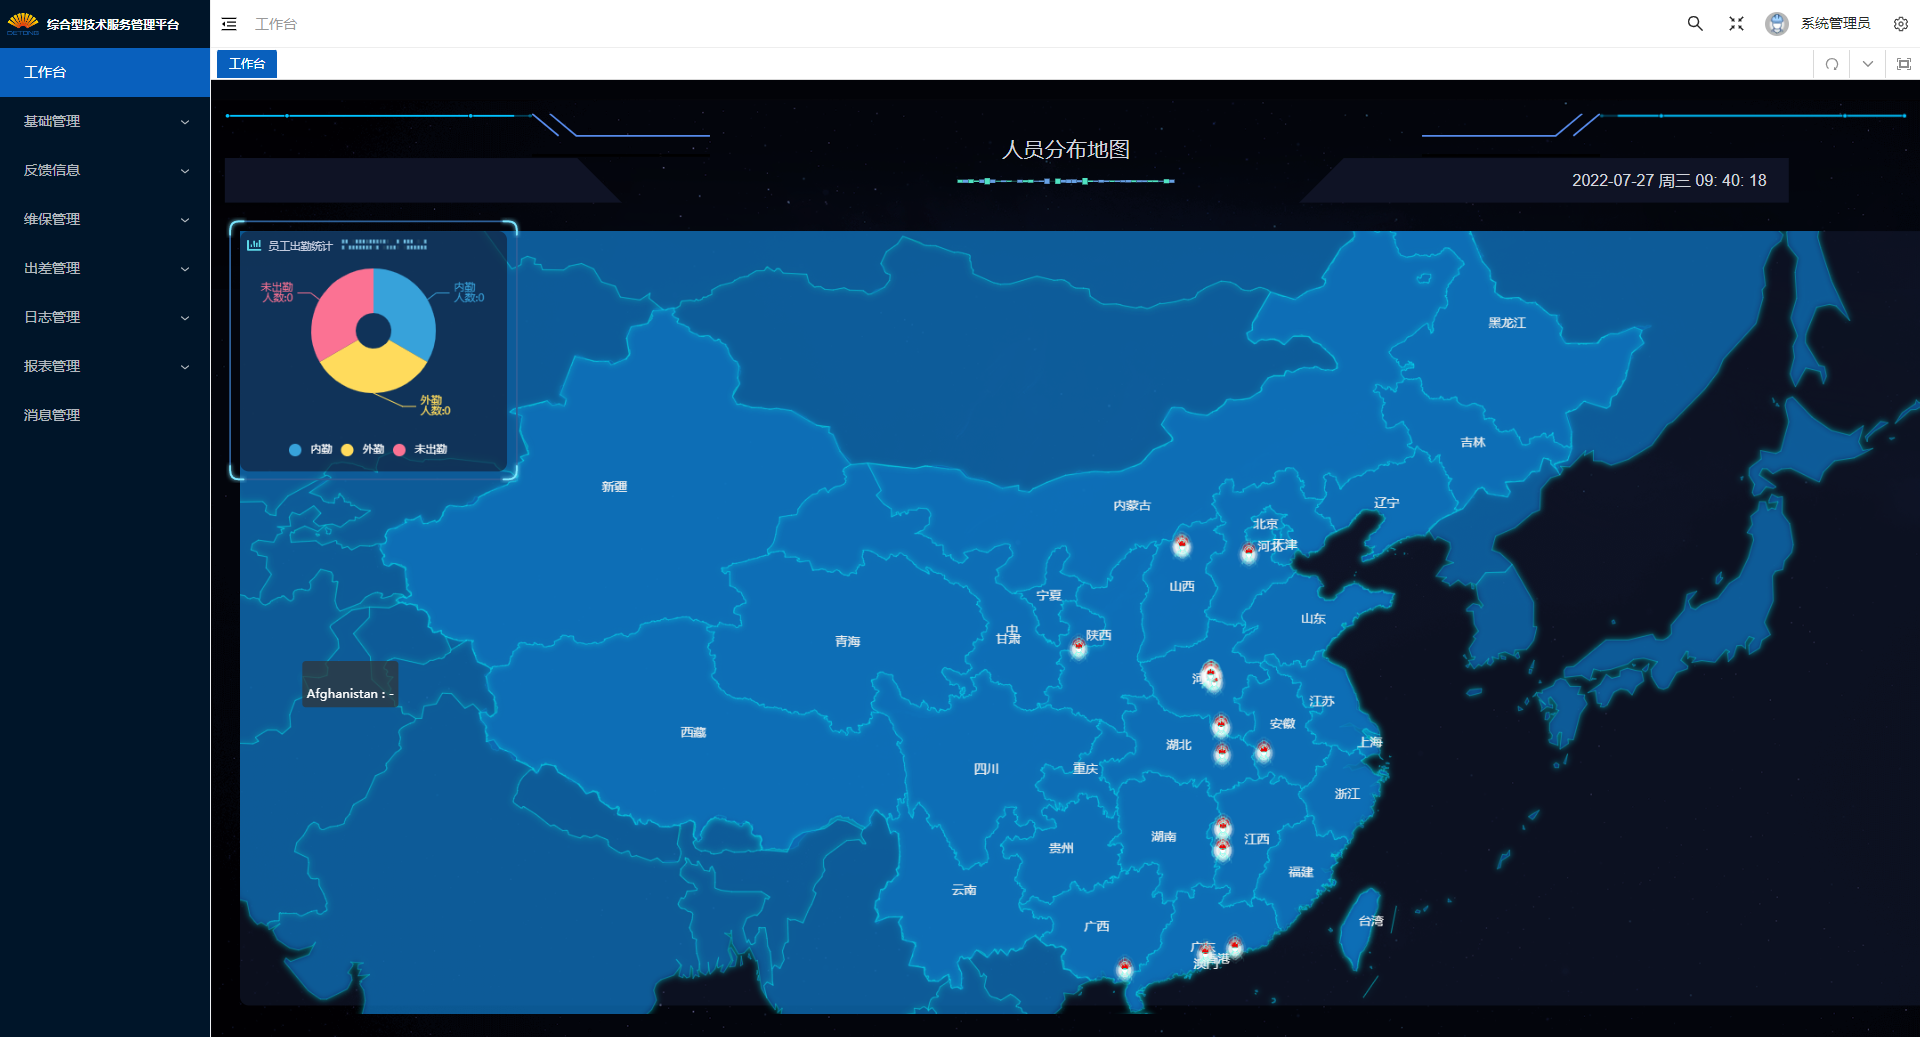
Task: Refresh the current tab page
Action: coord(1831,64)
